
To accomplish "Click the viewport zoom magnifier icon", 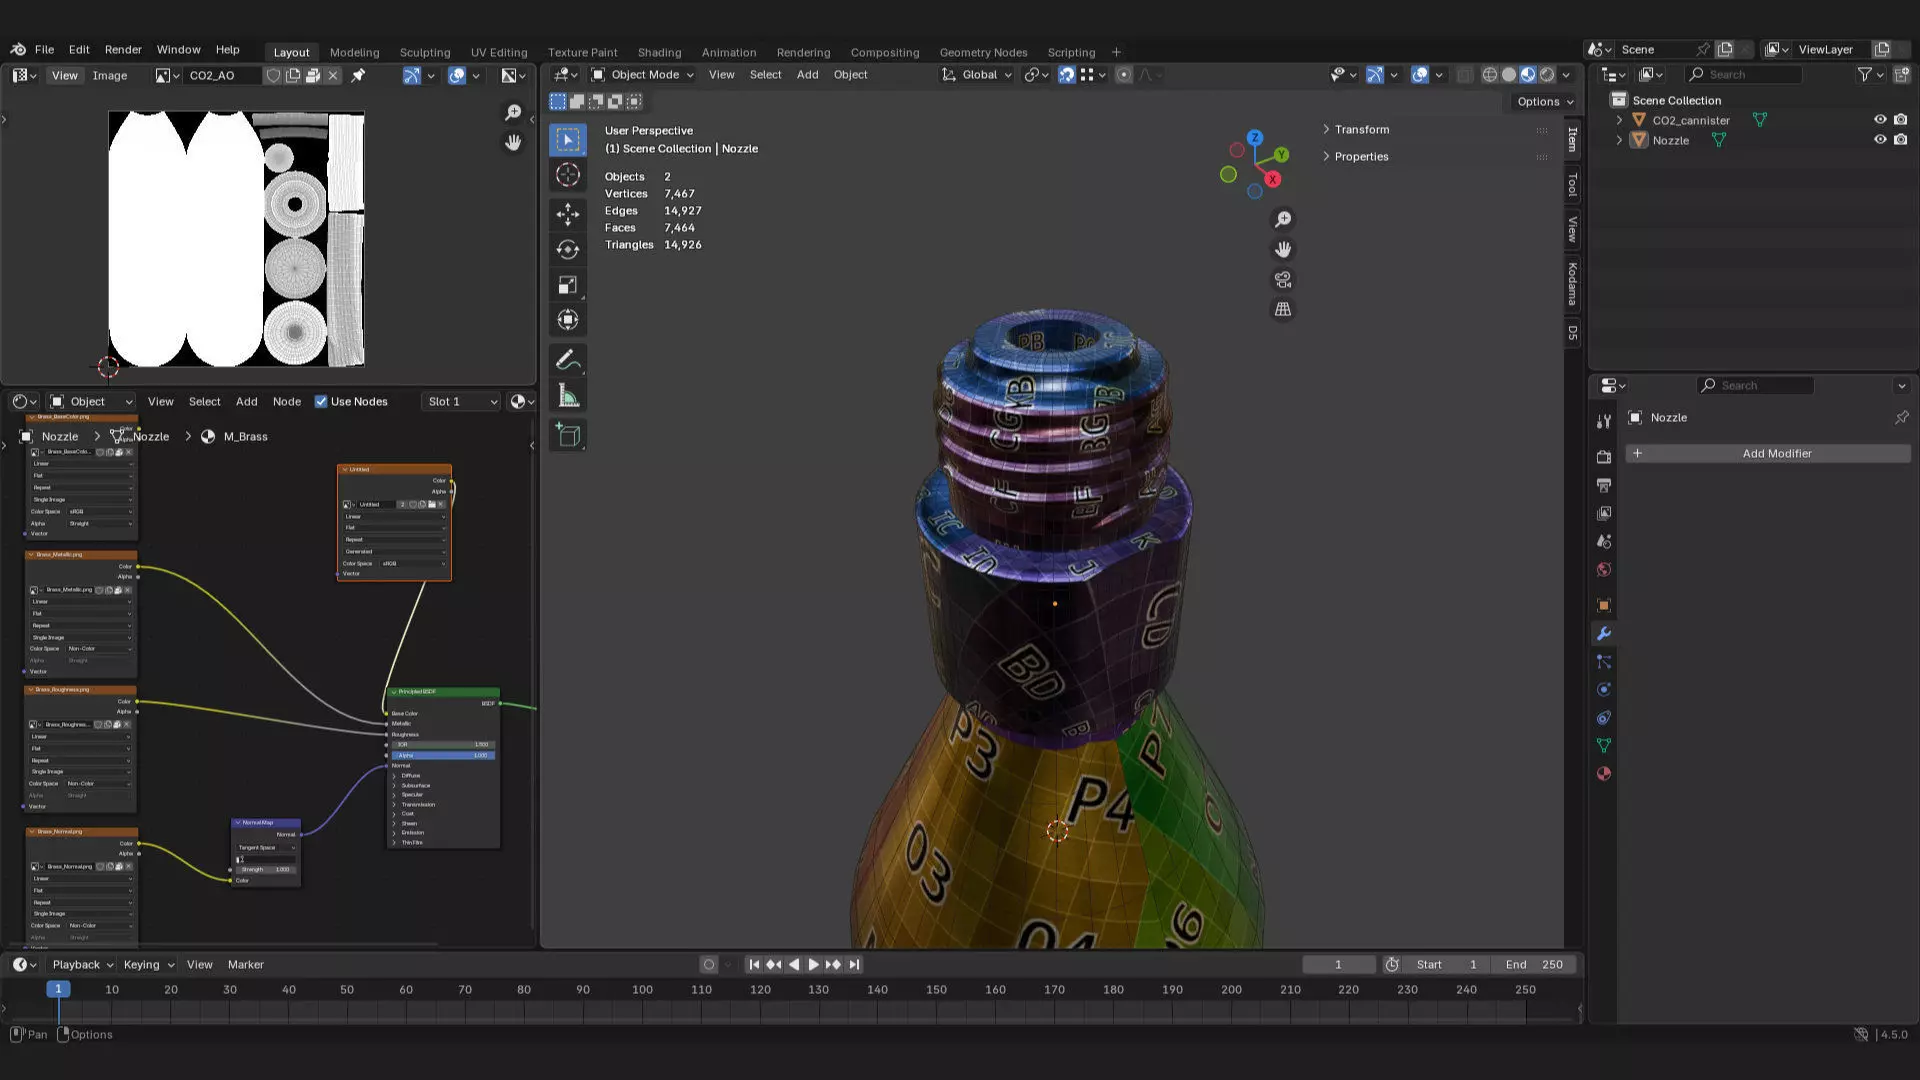I will coord(1283,219).
